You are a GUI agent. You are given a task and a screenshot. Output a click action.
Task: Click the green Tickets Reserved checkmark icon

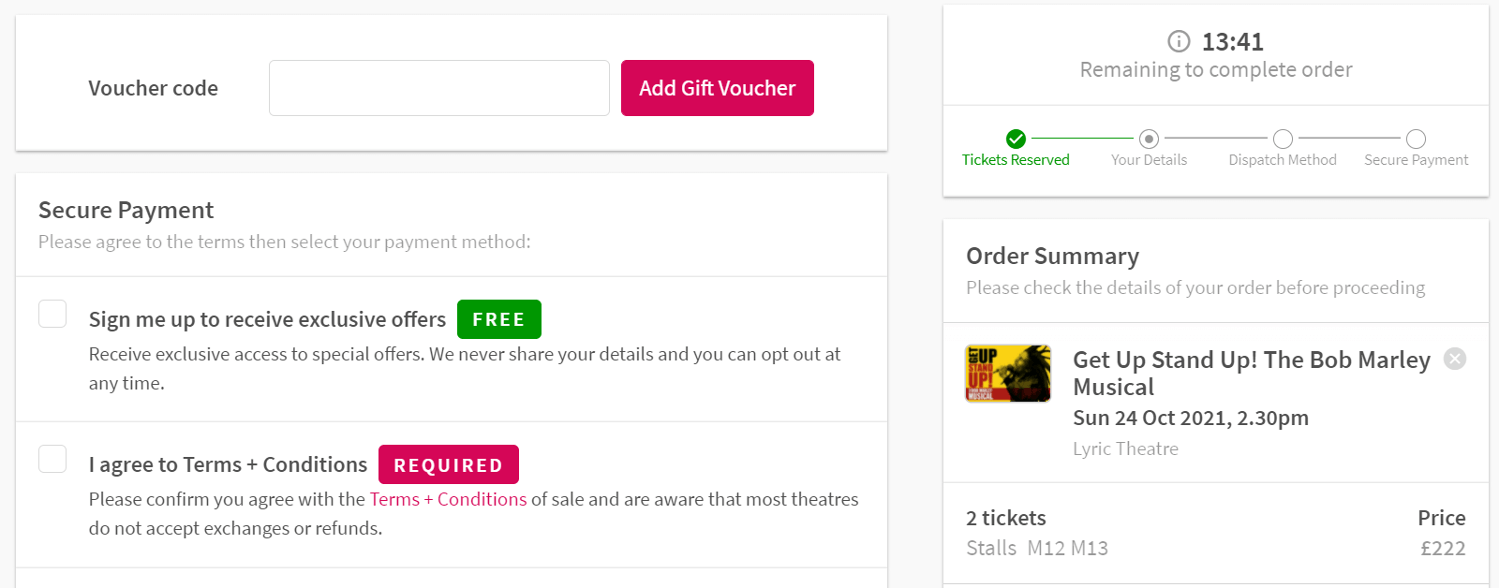click(1016, 139)
